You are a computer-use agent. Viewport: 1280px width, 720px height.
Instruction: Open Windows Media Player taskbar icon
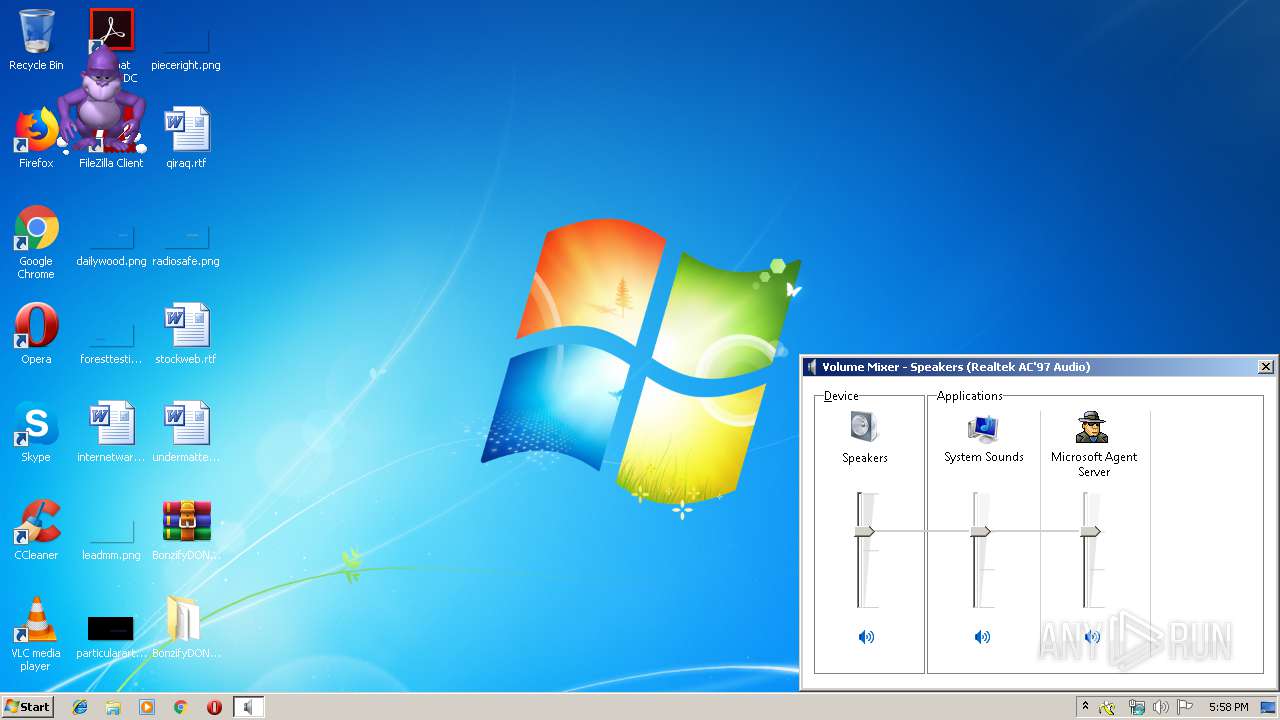[147, 707]
